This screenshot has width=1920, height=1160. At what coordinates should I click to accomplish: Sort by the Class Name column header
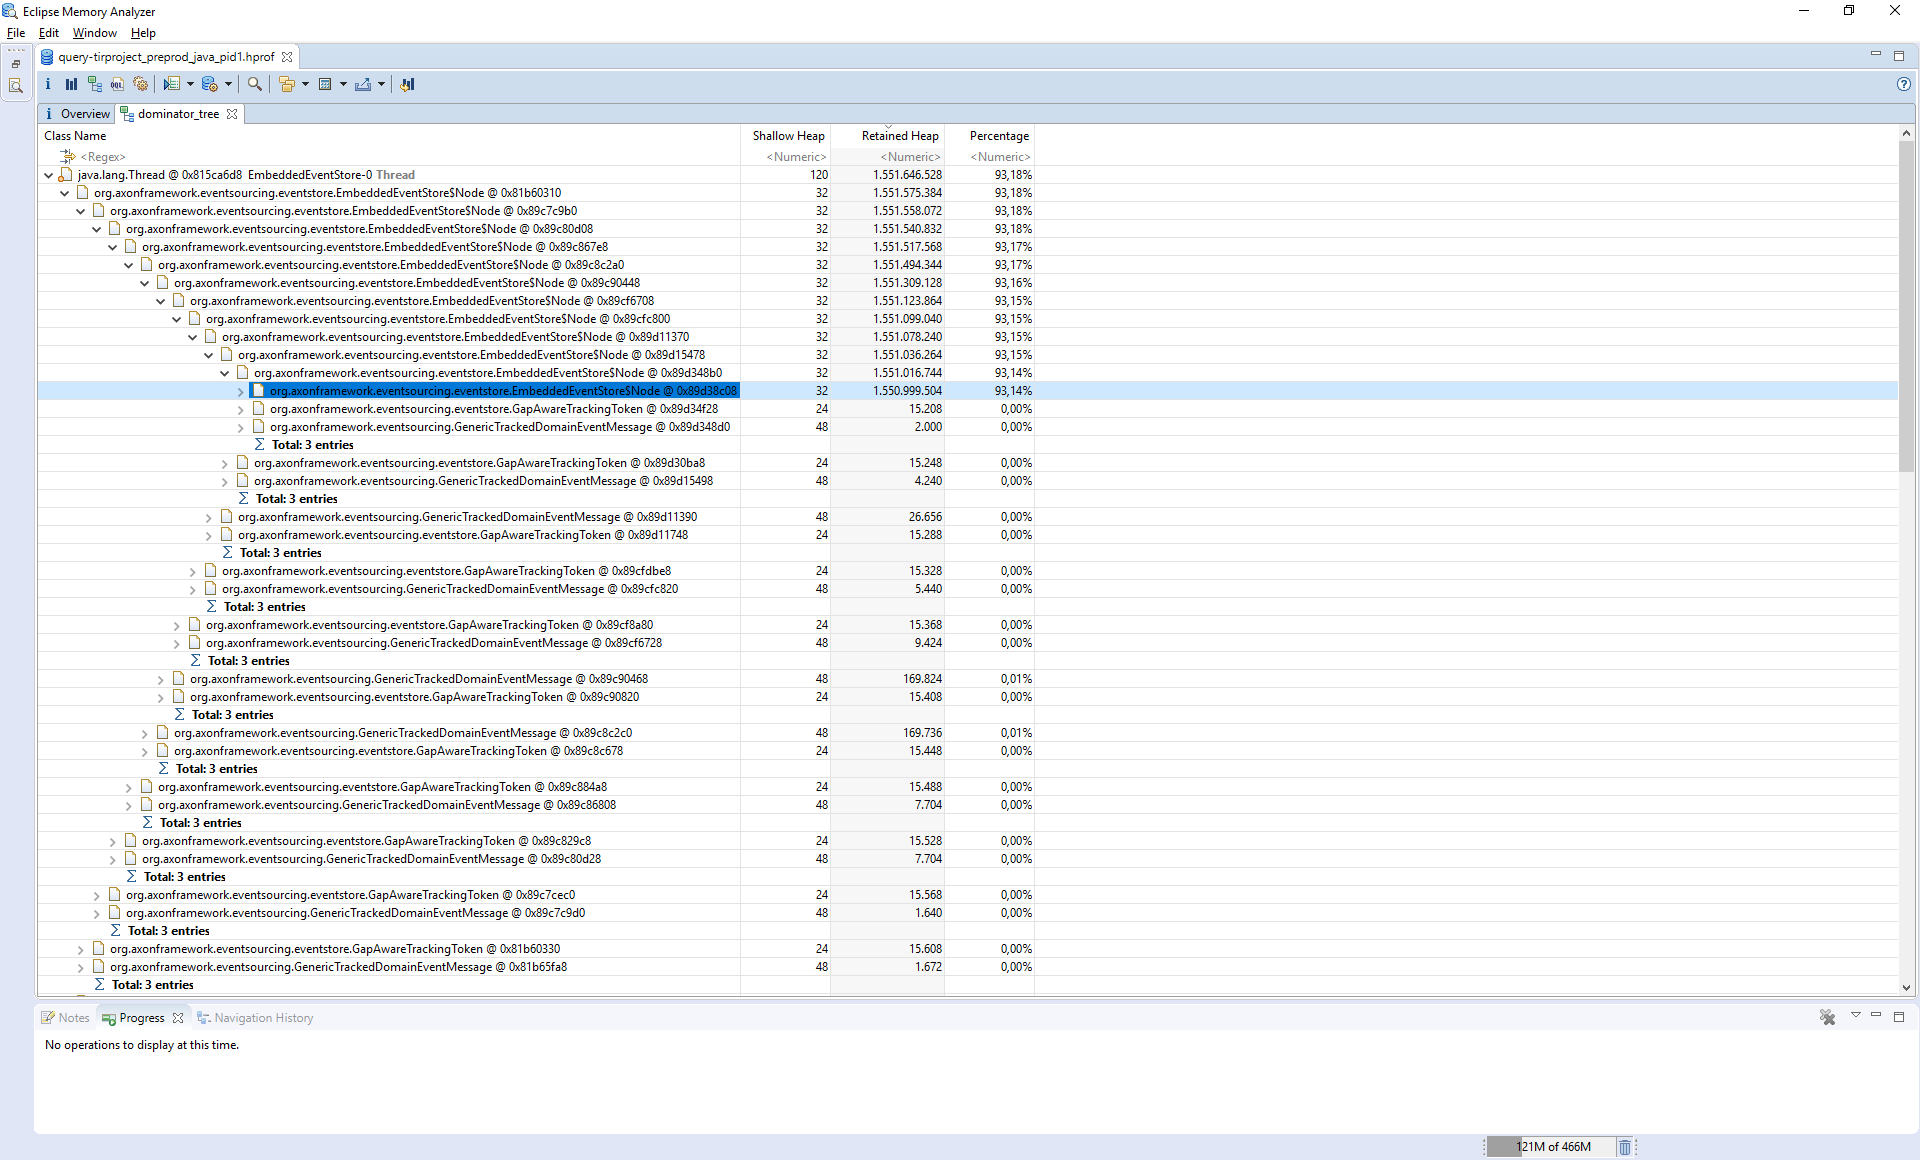(x=389, y=136)
